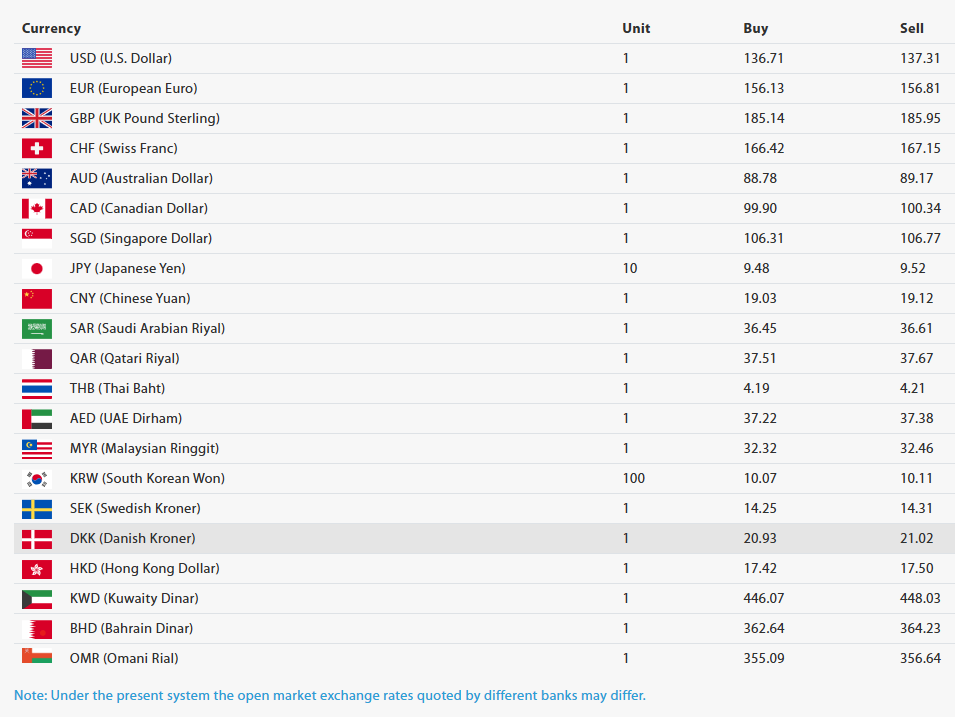Click the Japanese flag icon

tap(37, 268)
